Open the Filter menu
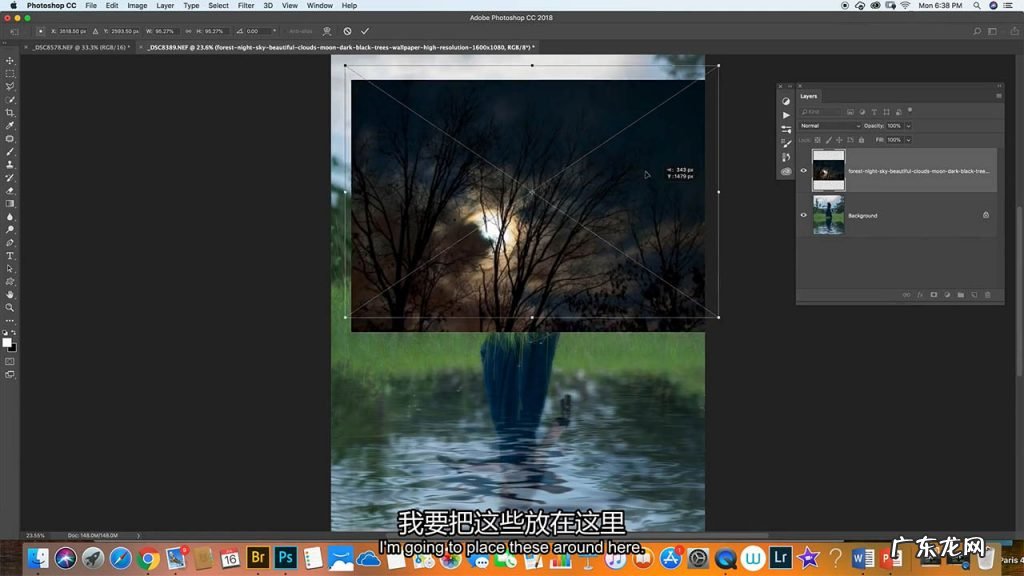 point(245,5)
